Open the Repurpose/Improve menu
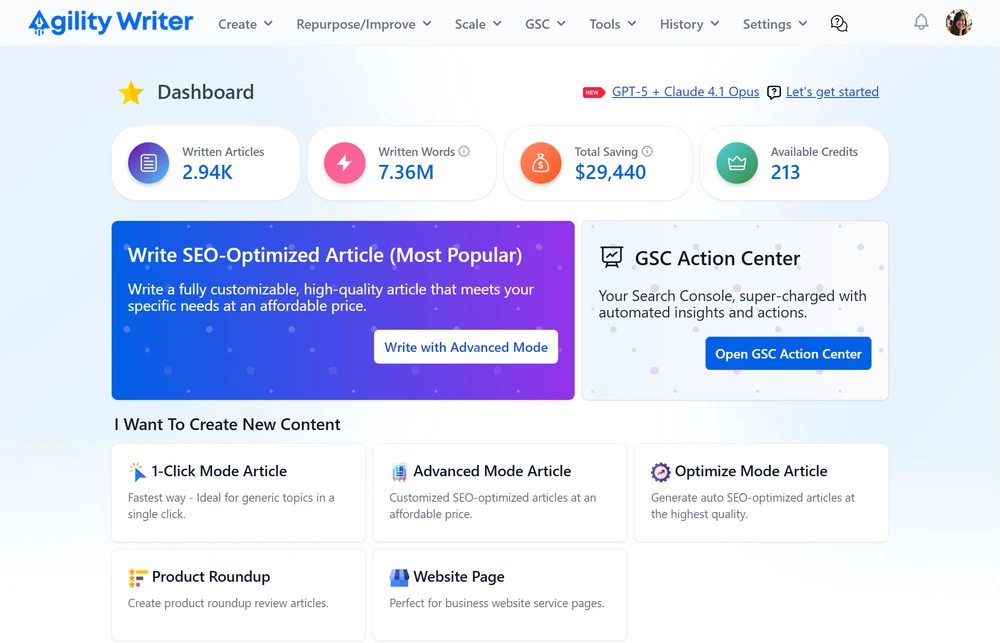 pos(364,24)
